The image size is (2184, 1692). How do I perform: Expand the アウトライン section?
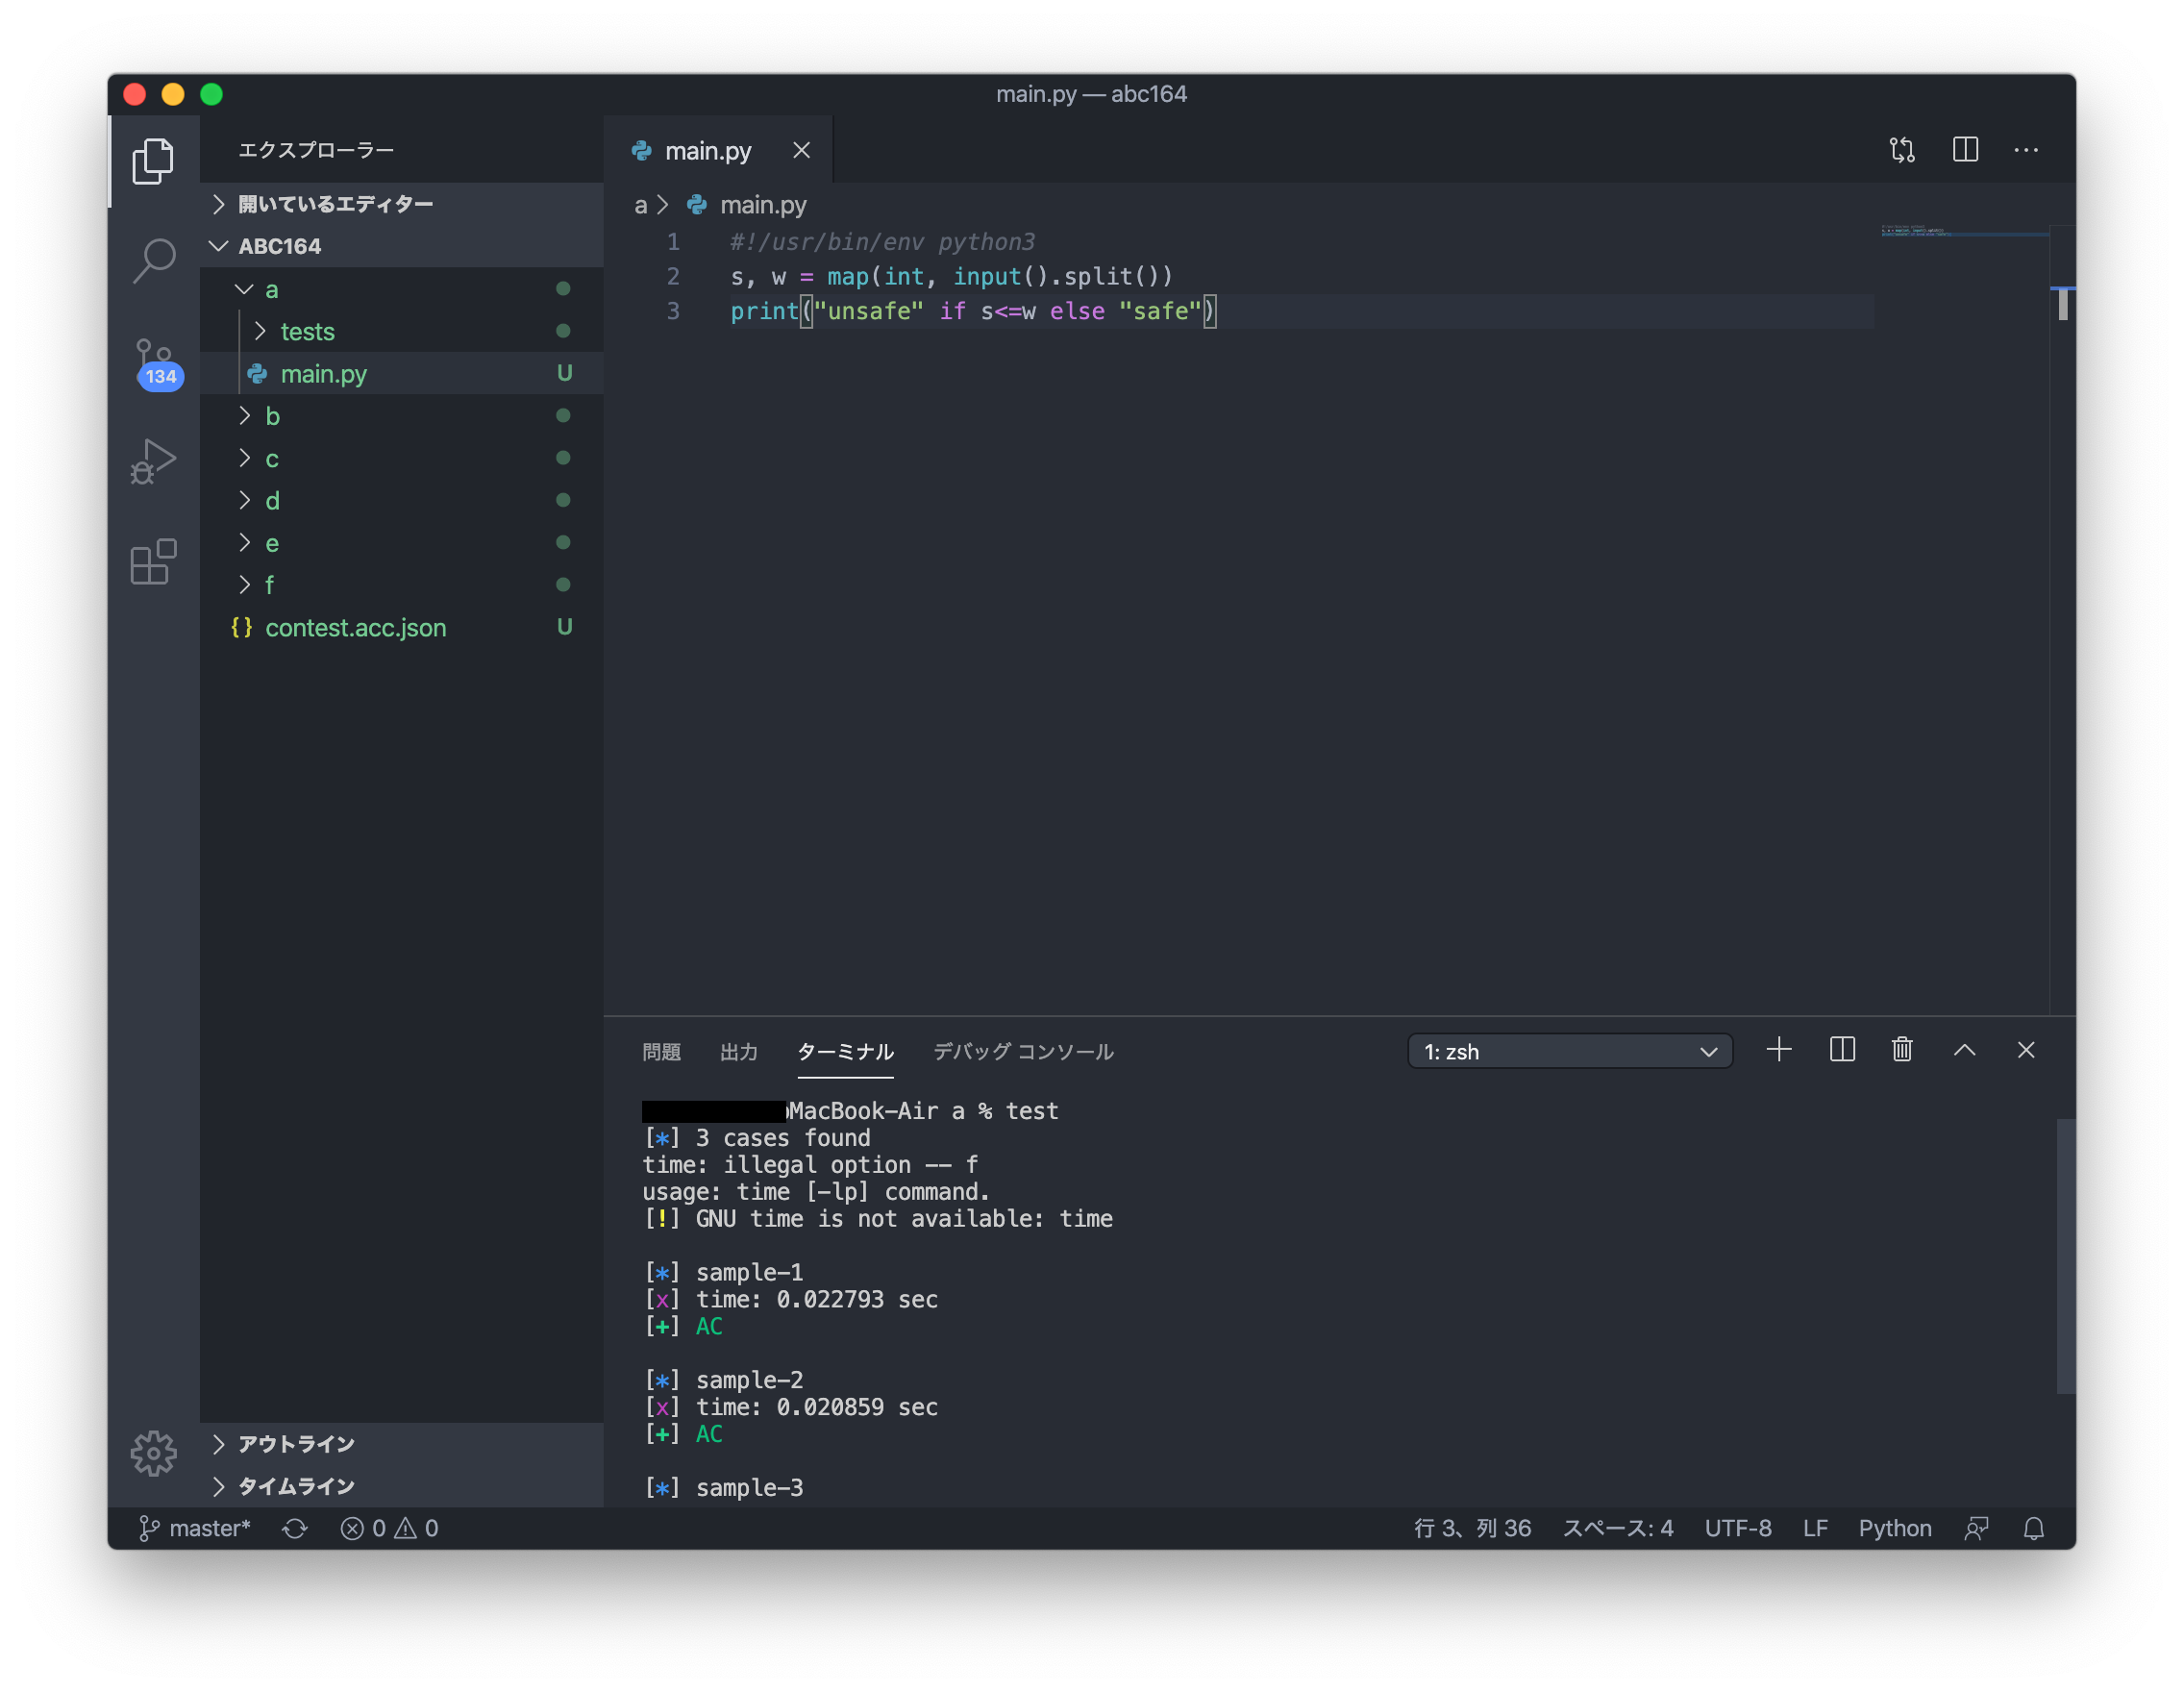402,1444
